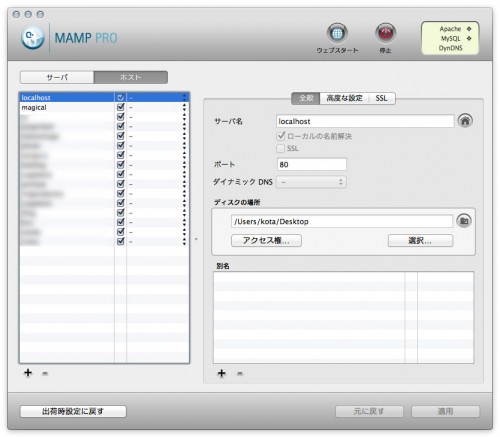The height and width of the screenshot is (437, 500).
Task: Toggle checkbox in third host row
Action: click(121, 117)
